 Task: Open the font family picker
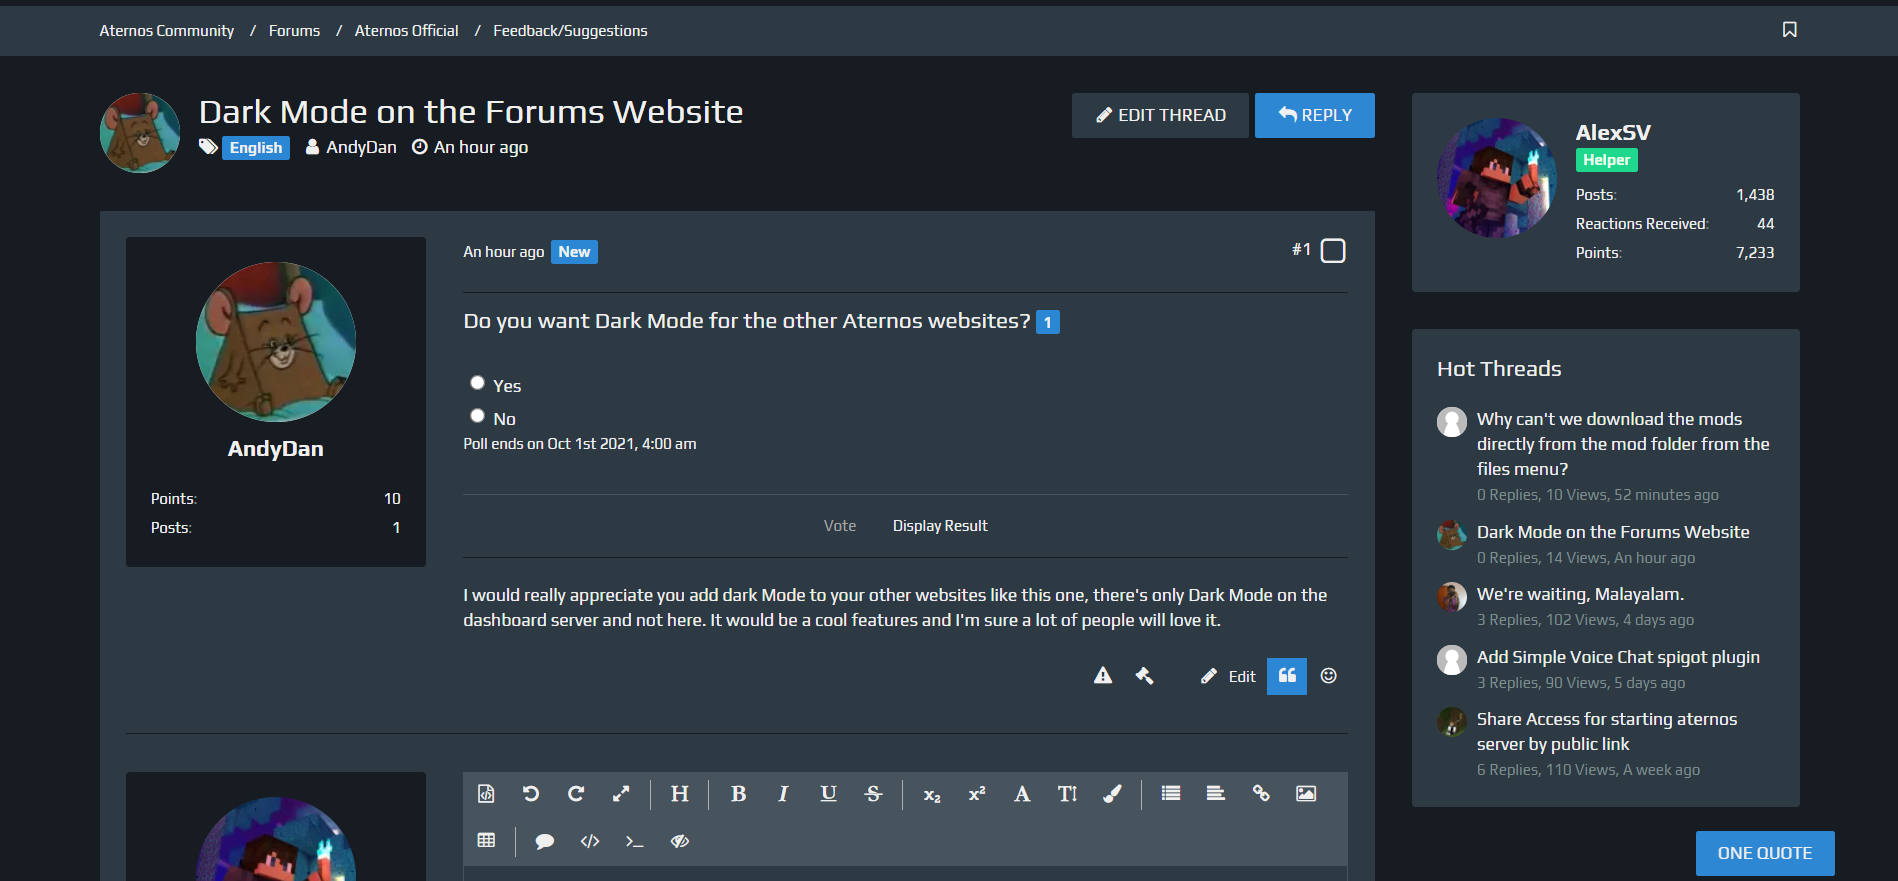(1022, 794)
